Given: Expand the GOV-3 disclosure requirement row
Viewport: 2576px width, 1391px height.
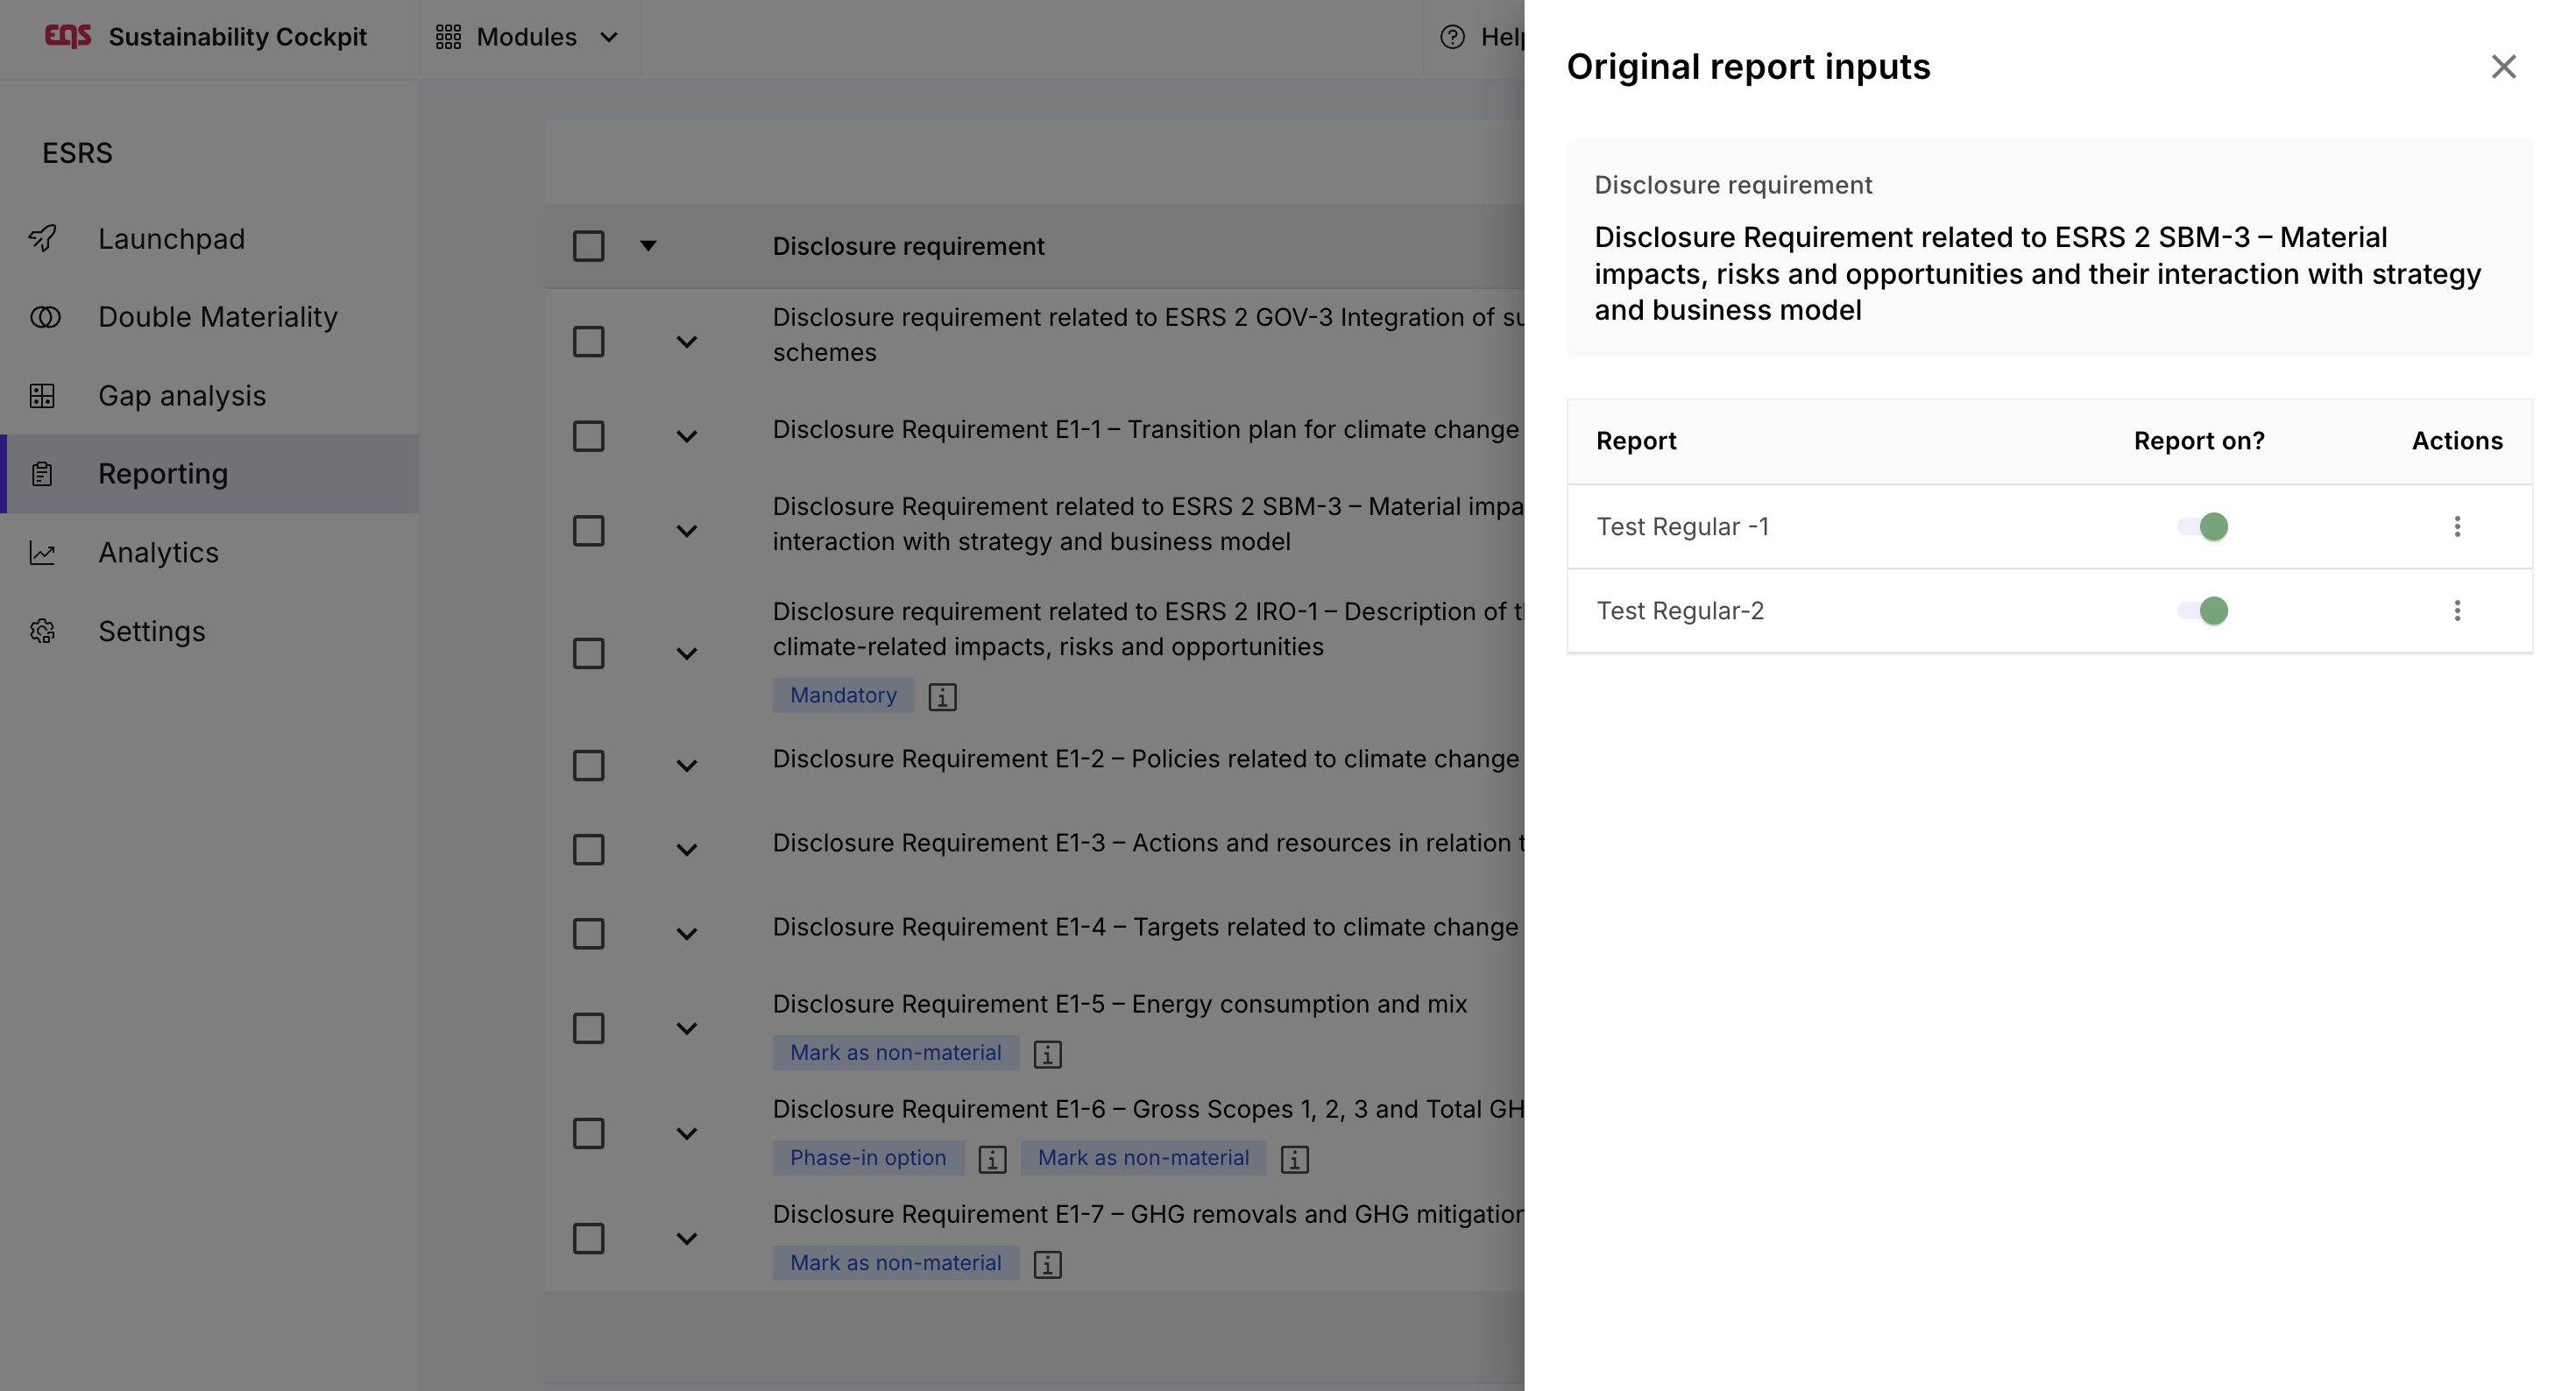Looking at the screenshot, I should [686, 342].
